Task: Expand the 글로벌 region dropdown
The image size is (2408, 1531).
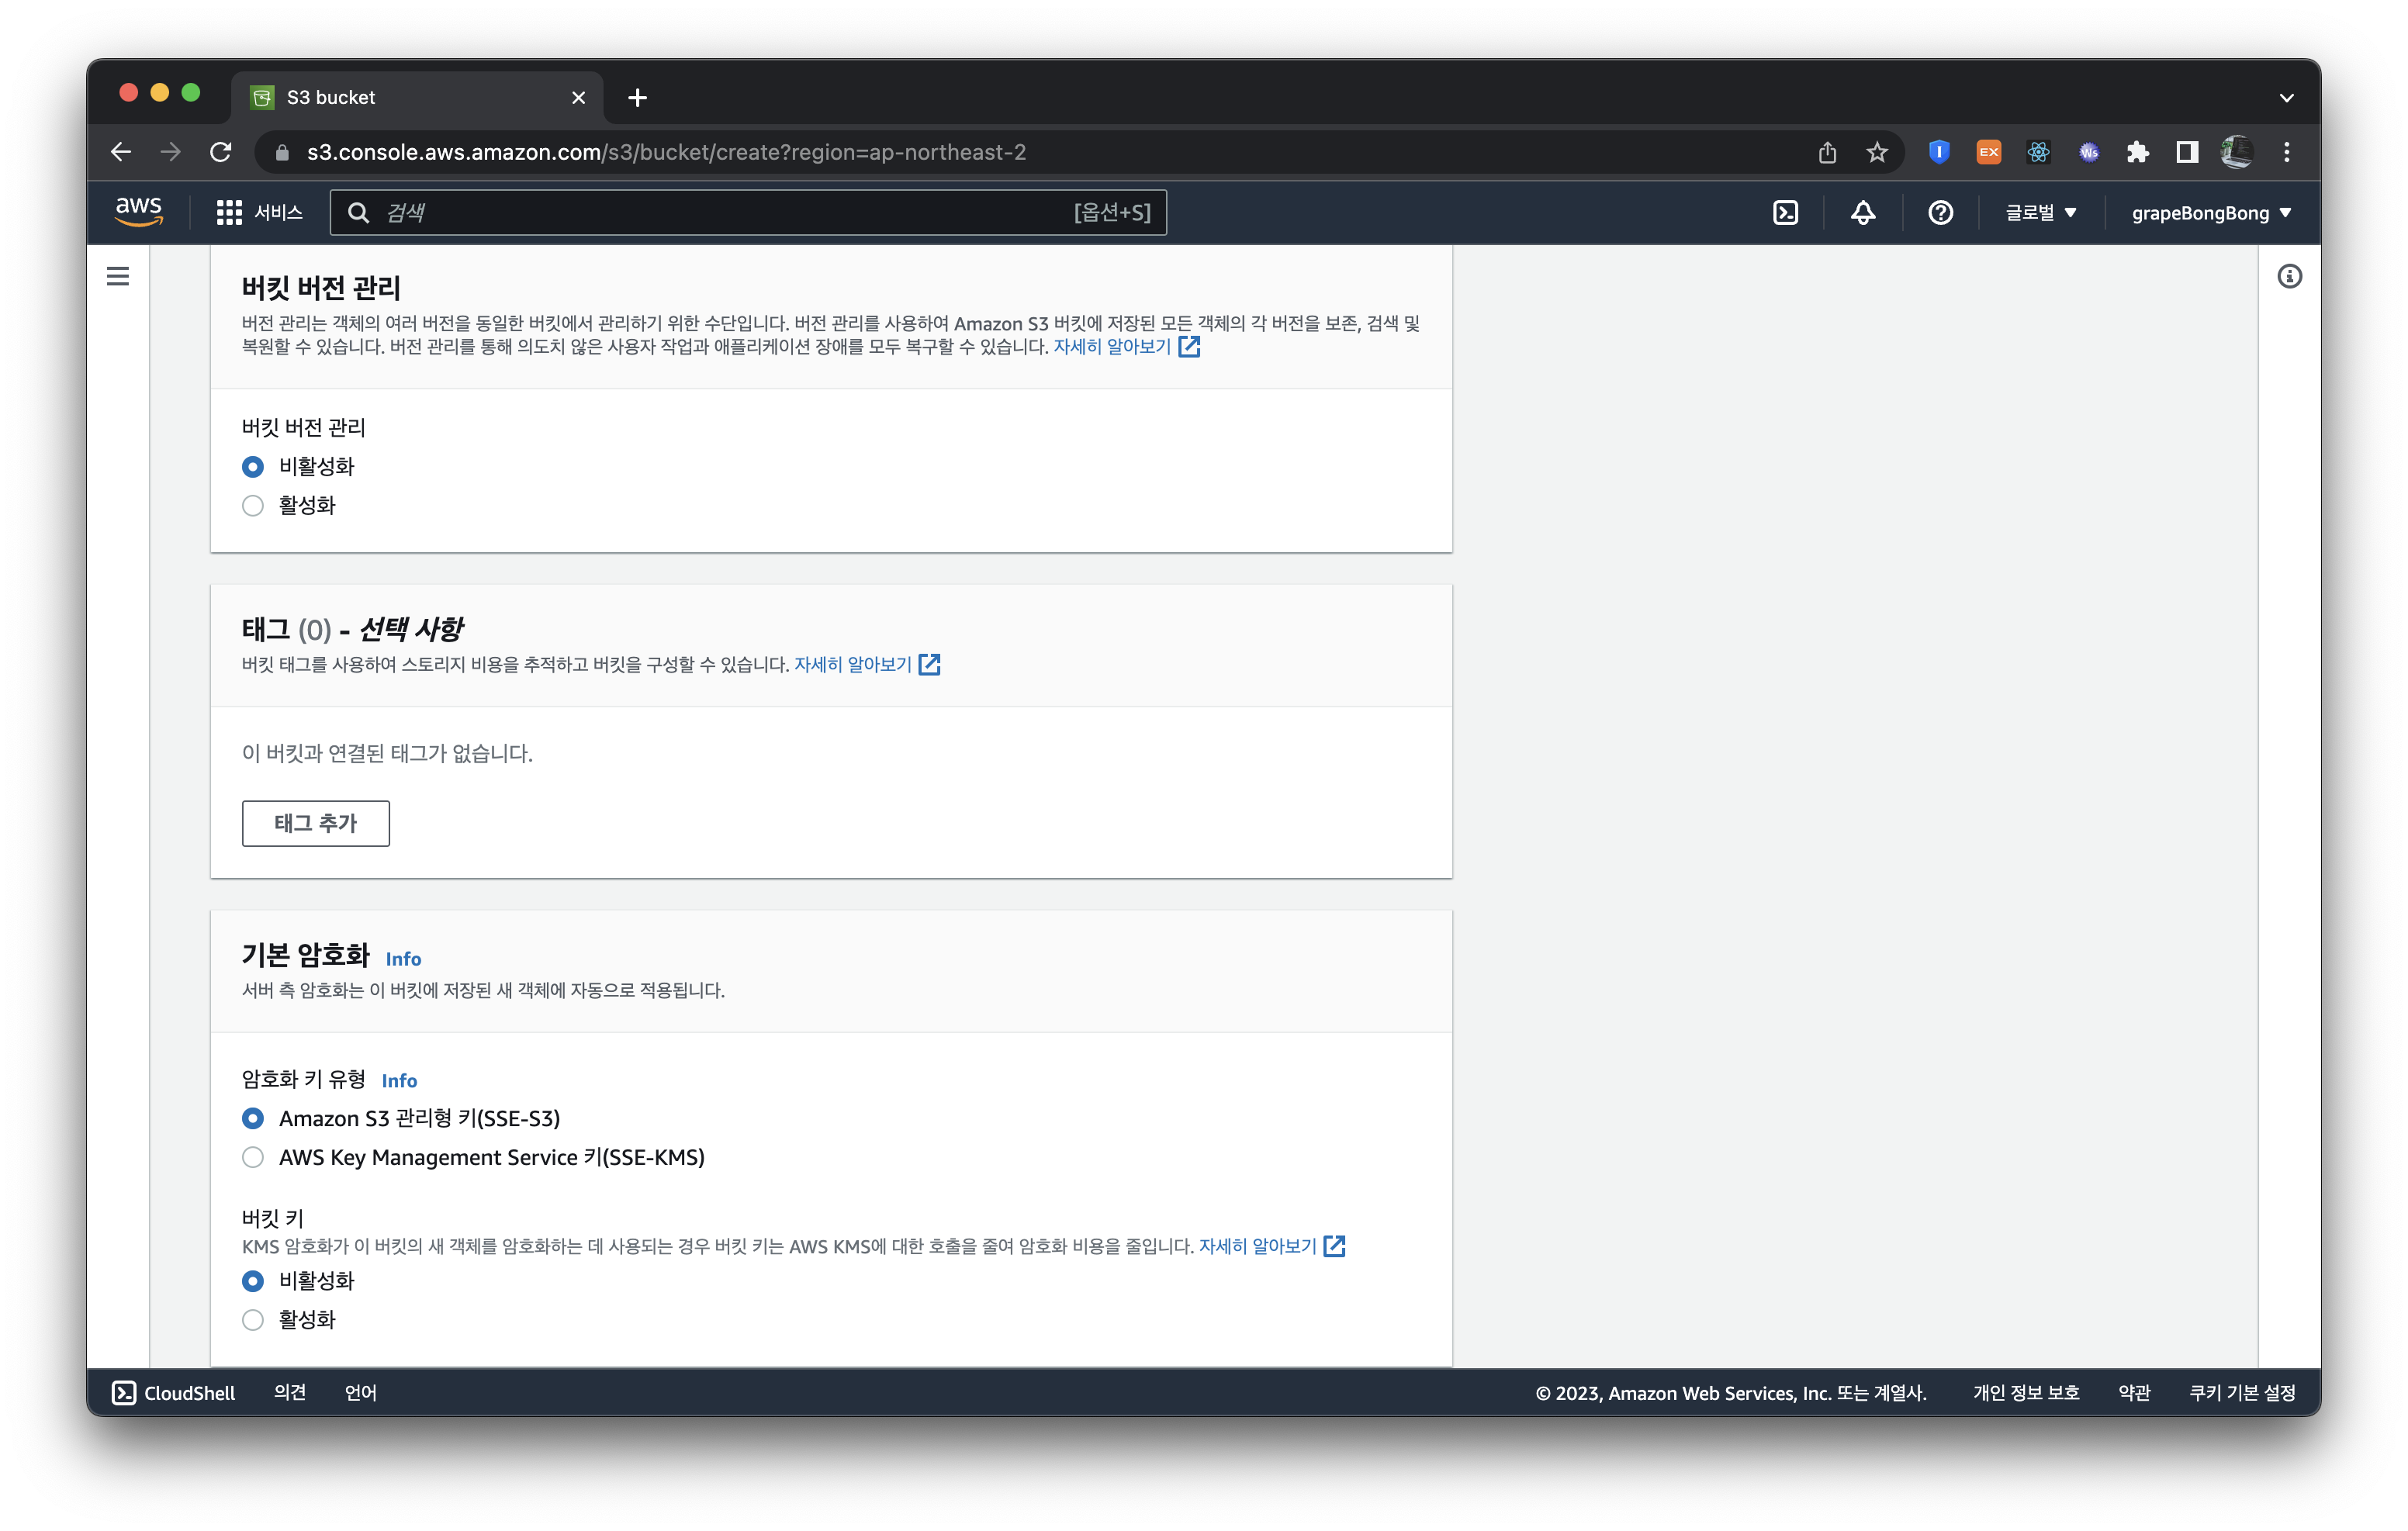Action: (x=2040, y=212)
